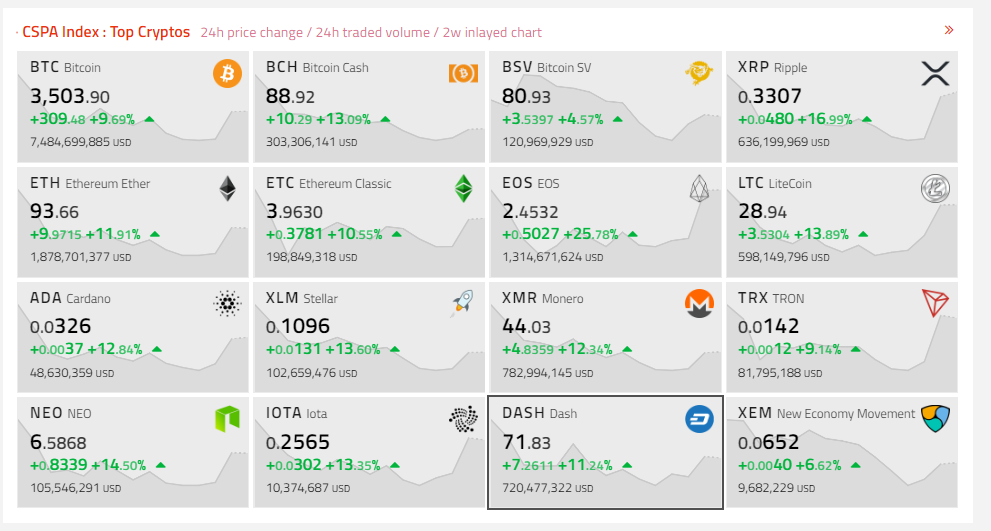Open ETH Ethereum Ether title
Screen dimensions: 991x531
tap(90, 183)
